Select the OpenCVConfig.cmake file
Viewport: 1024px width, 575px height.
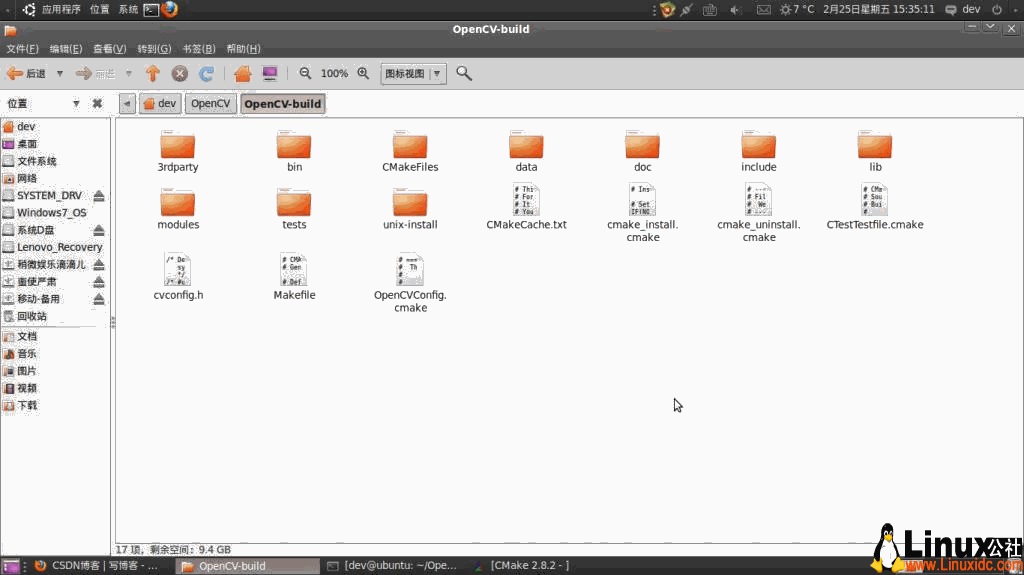(410, 284)
